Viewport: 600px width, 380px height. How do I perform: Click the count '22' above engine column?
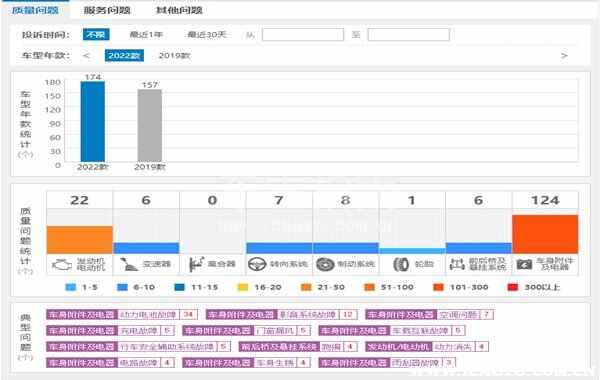pos(80,200)
